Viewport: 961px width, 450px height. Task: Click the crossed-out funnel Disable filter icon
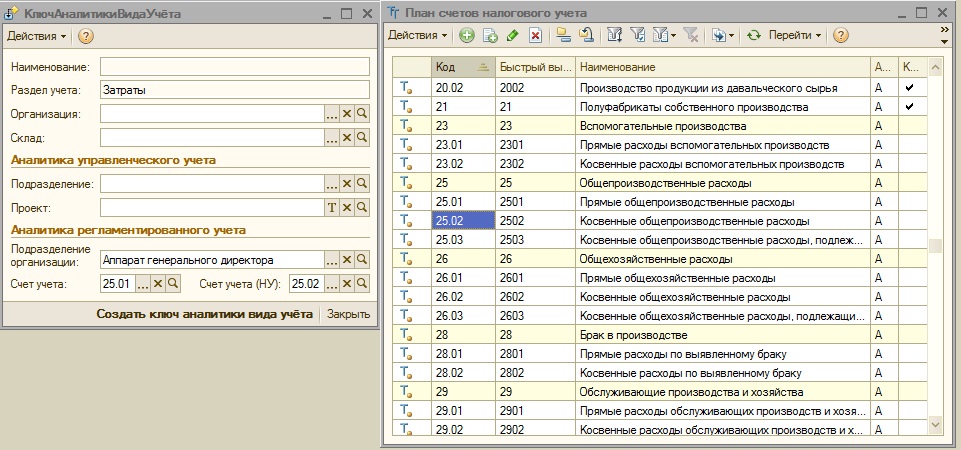click(x=690, y=35)
